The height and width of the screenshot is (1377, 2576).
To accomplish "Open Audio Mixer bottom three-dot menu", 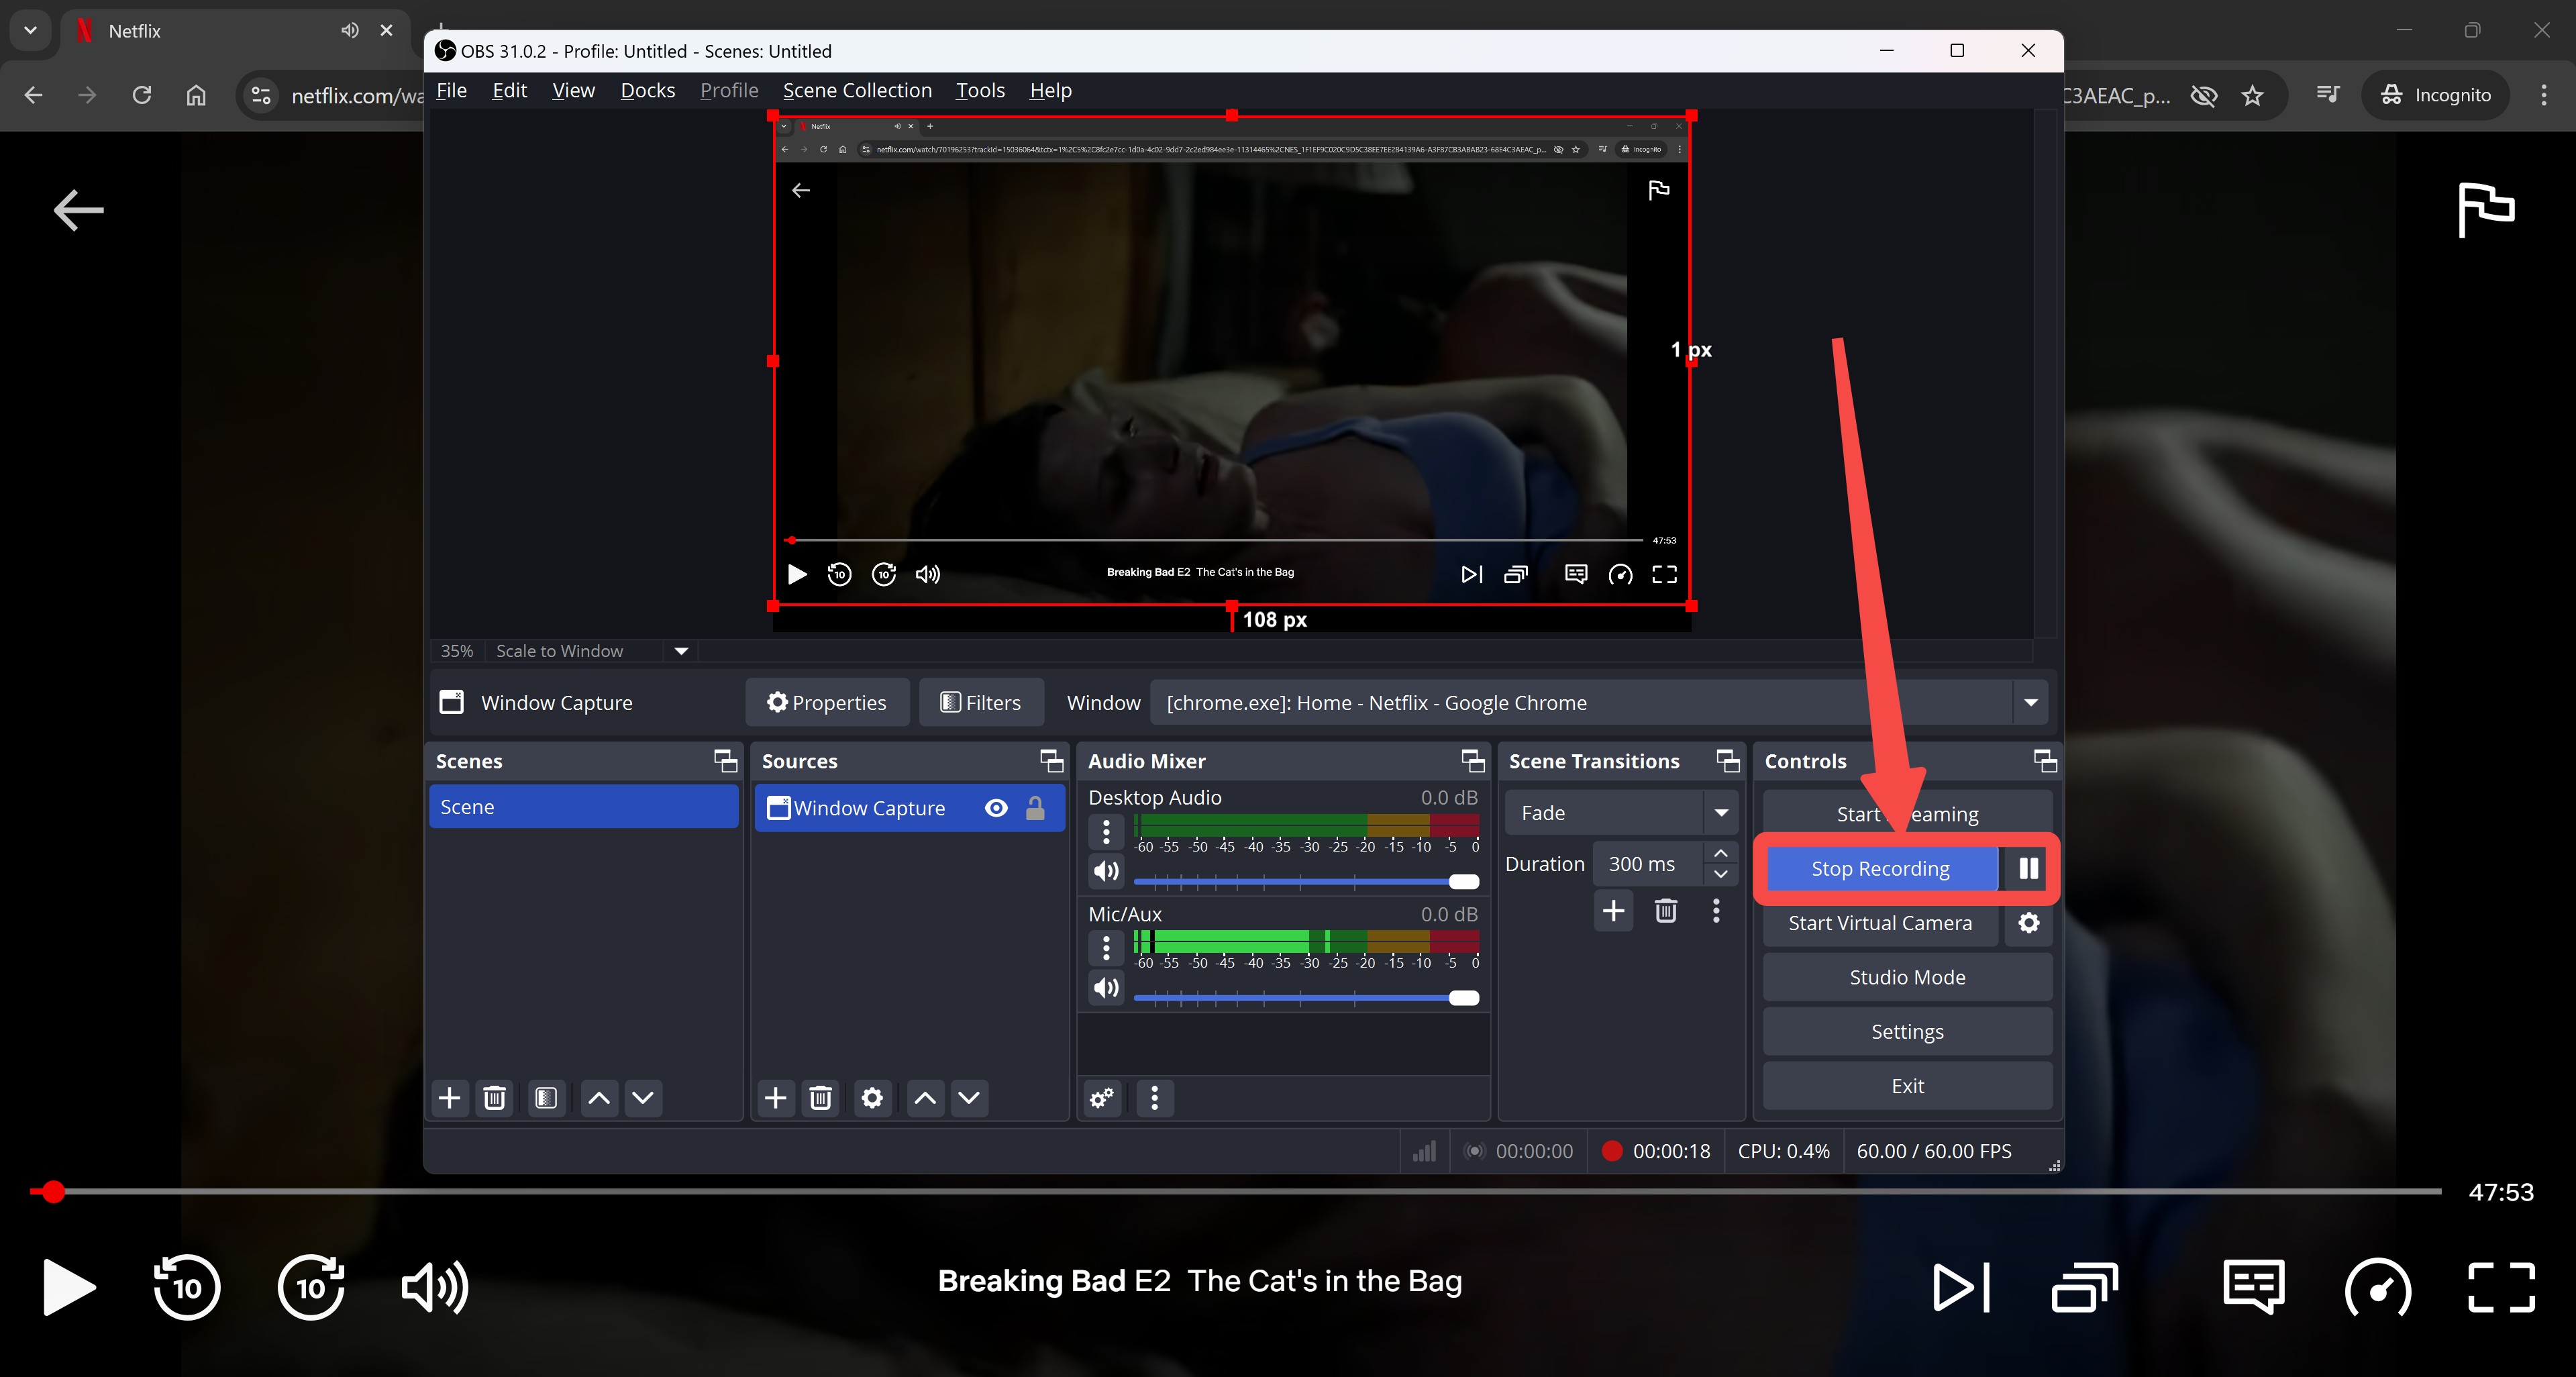I will (x=1155, y=1098).
